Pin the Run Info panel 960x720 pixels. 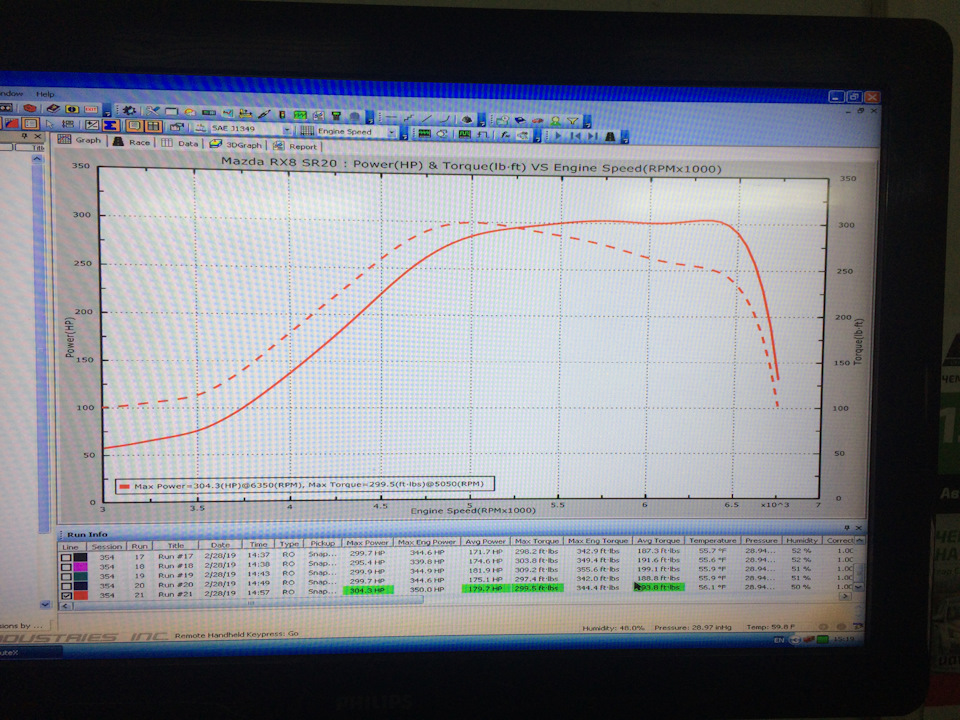click(847, 527)
